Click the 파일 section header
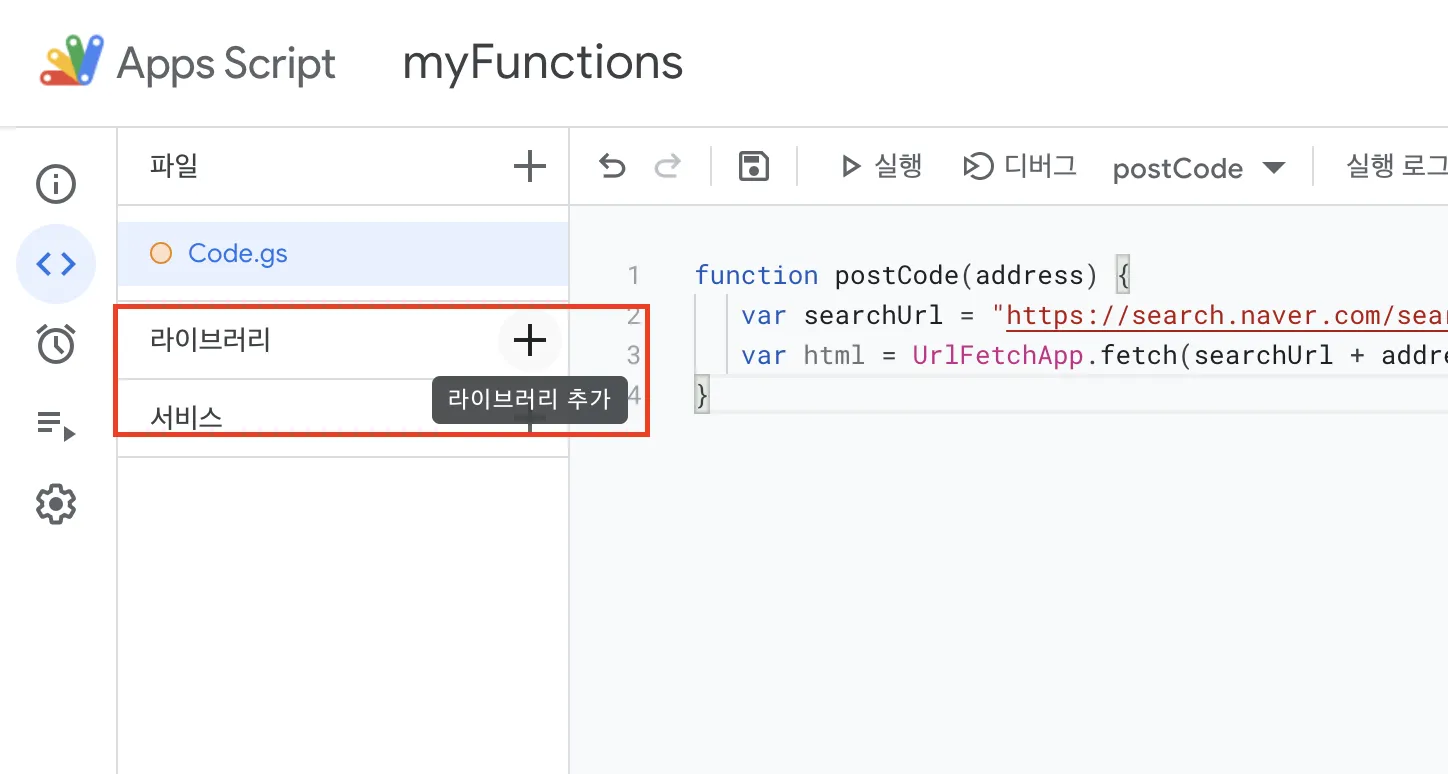1448x774 pixels. pos(174,166)
